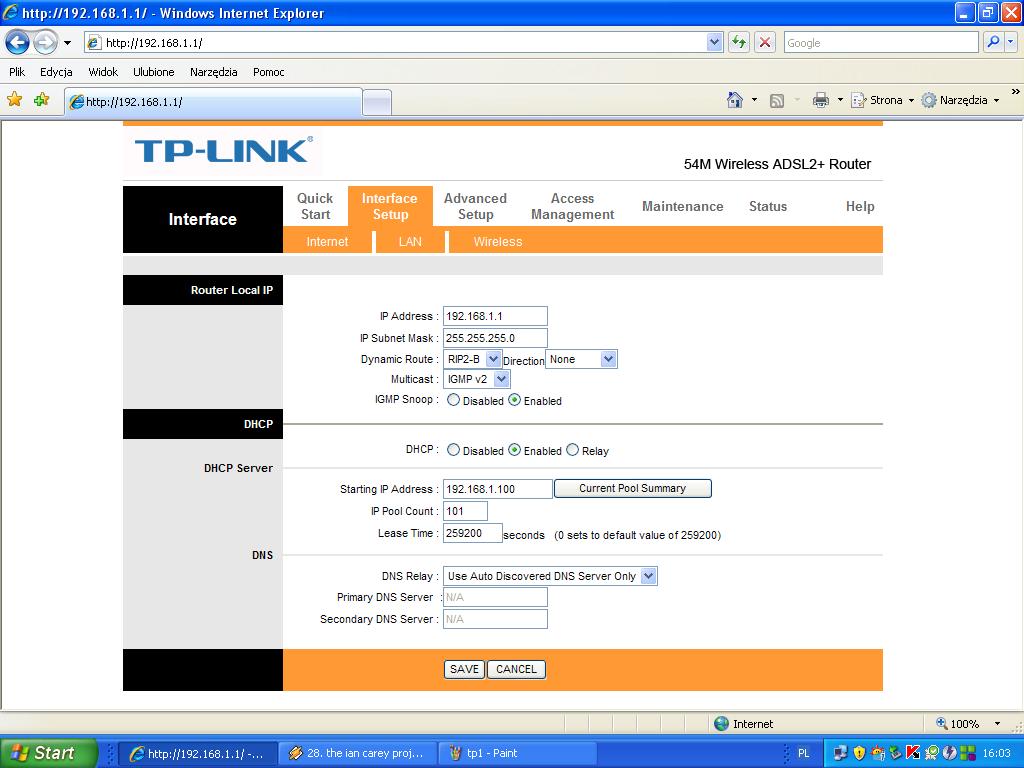Open the Direction None dropdown

pyautogui.click(x=581, y=359)
